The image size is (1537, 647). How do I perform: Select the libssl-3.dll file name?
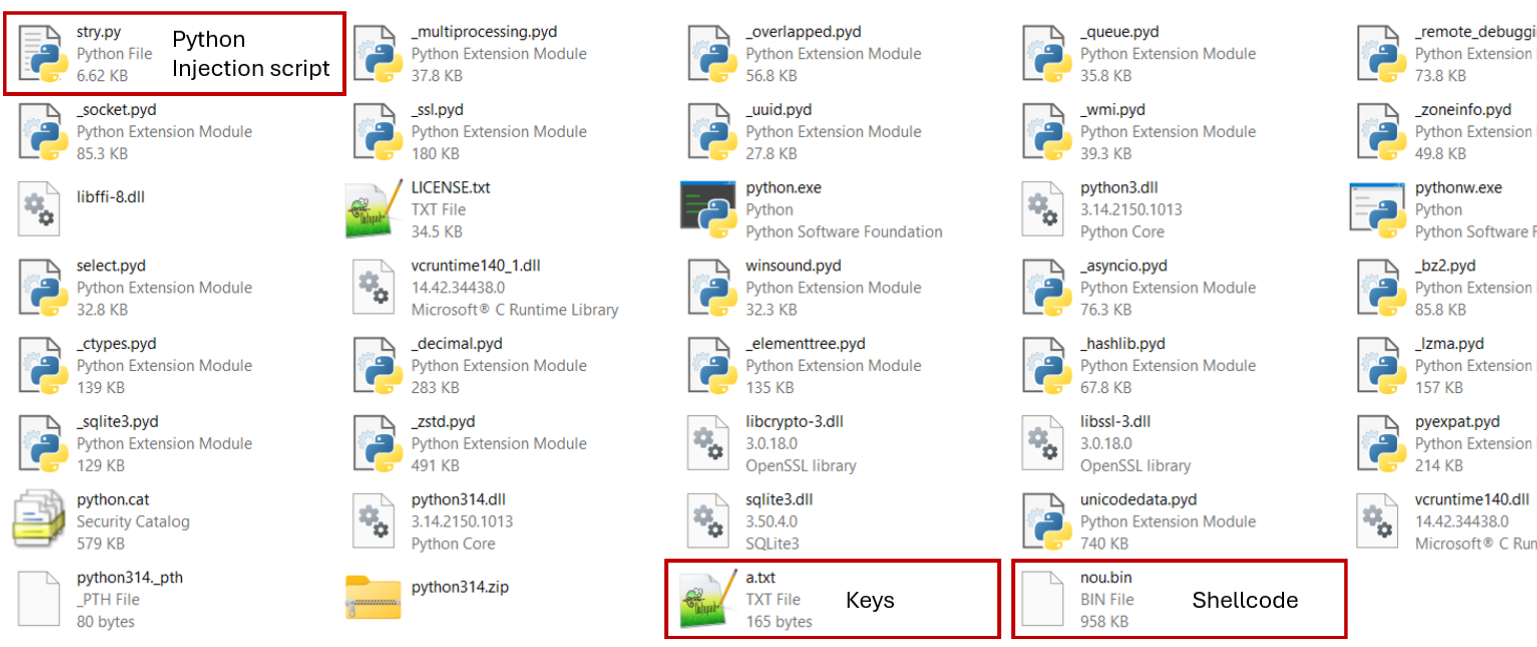point(1115,422)
